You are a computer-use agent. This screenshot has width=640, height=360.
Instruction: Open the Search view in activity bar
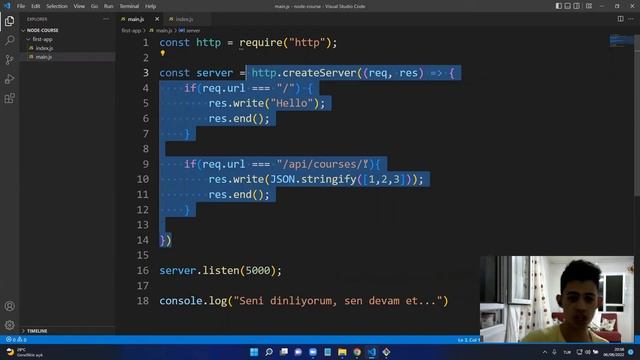click(x=9, y=40)
